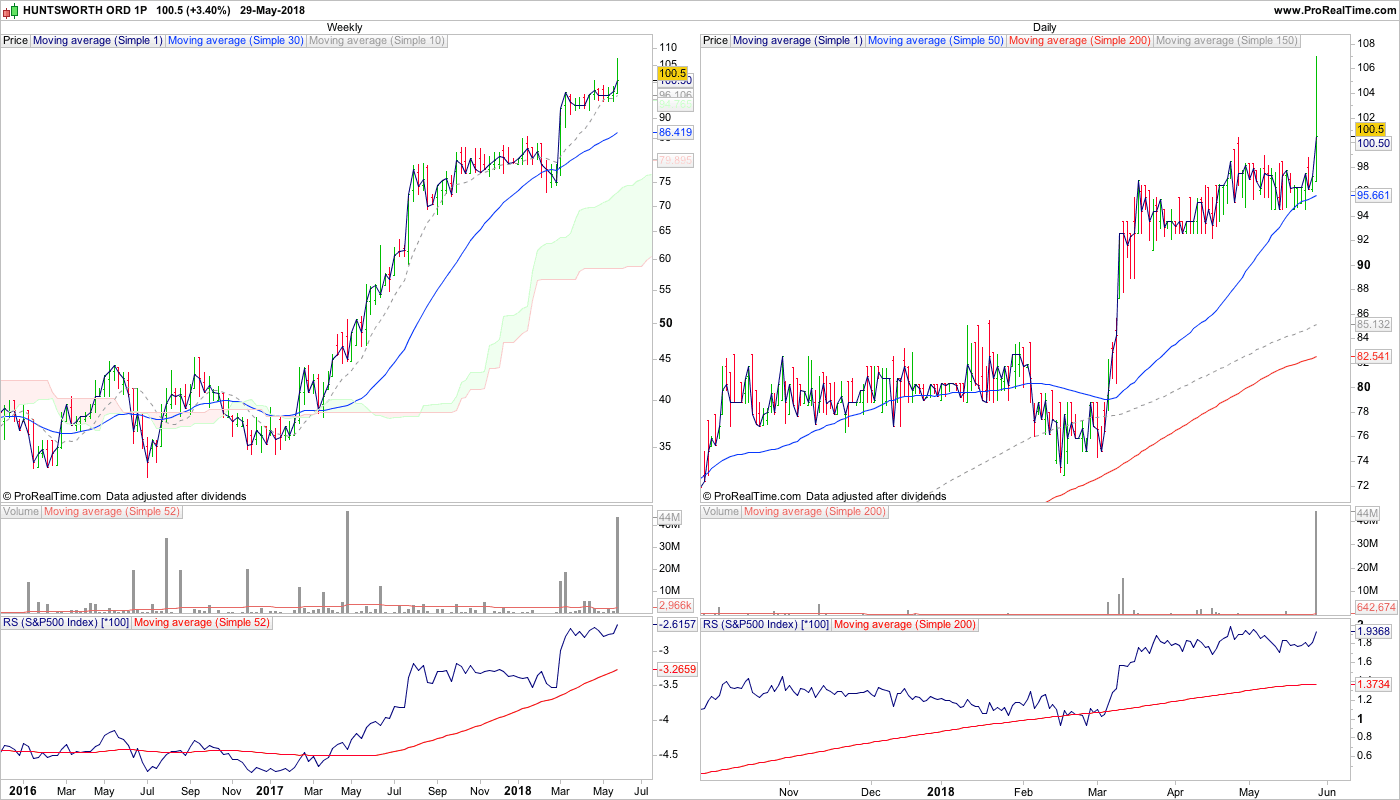The width and height of the screenshot is (1400, 800).
Task: Click the Volume label in Daily panel
Action: [x=721, y=511]
